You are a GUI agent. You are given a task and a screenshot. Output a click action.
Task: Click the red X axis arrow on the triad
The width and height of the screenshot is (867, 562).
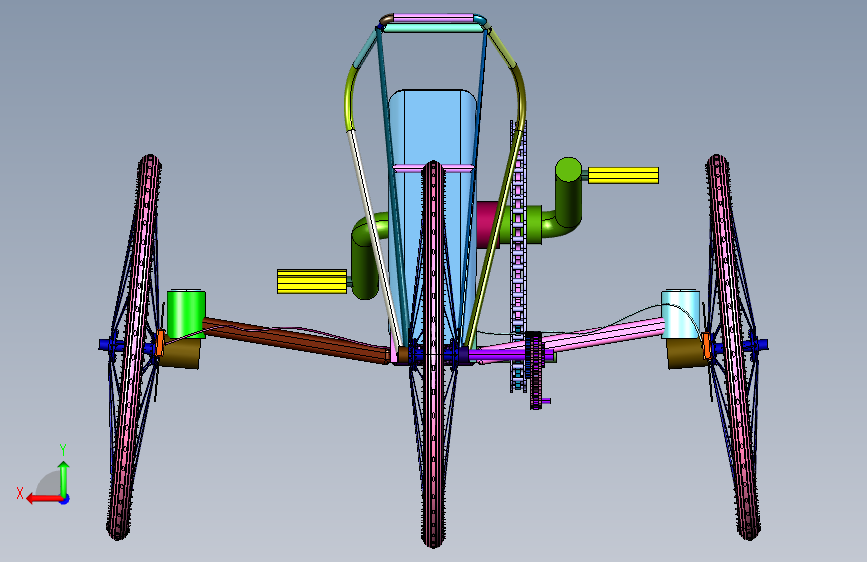tap(43, 499)
